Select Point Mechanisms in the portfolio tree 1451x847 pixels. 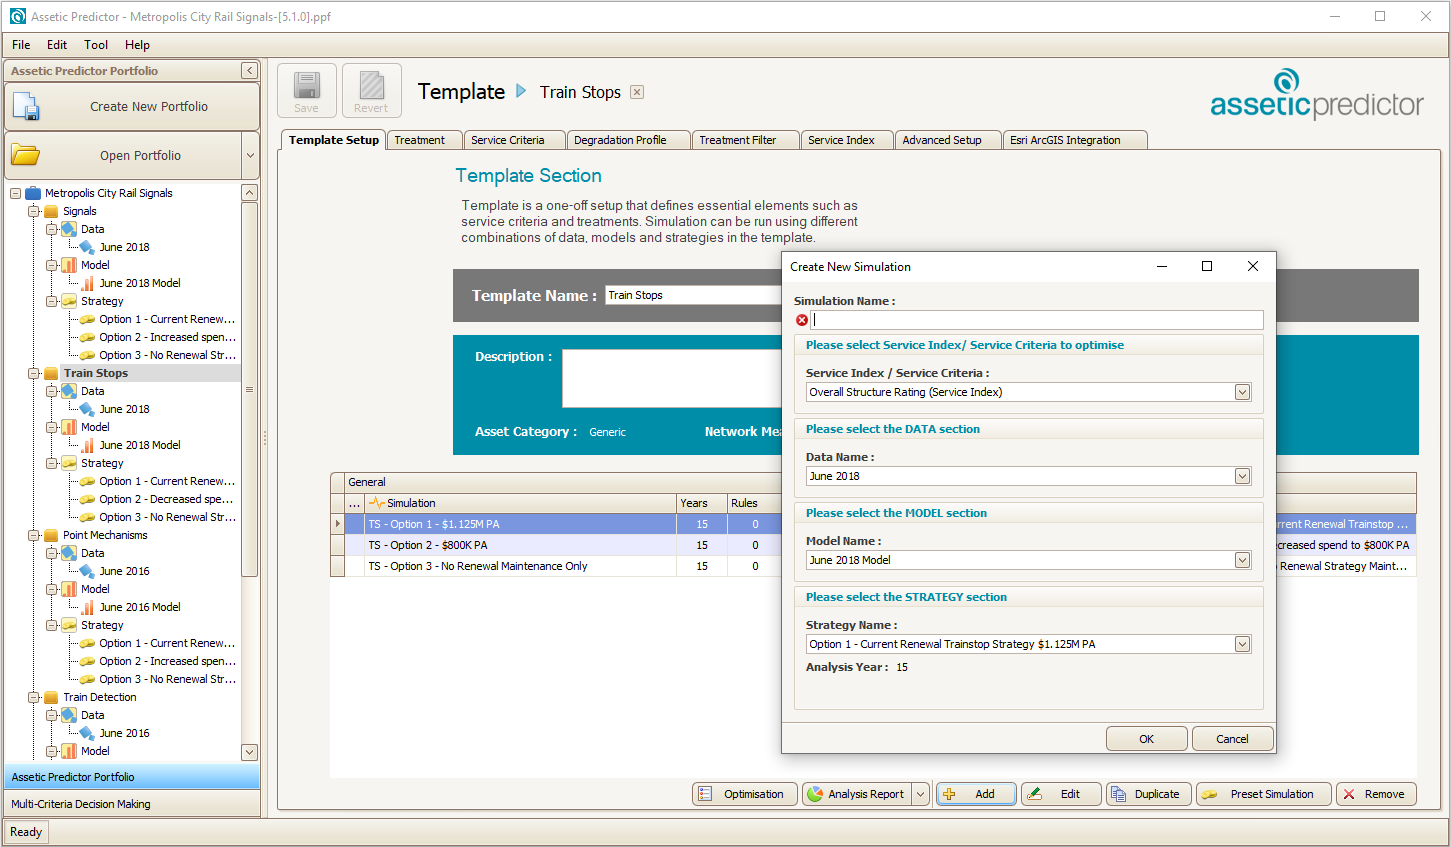pyautogui.click(x=105, y=535)
